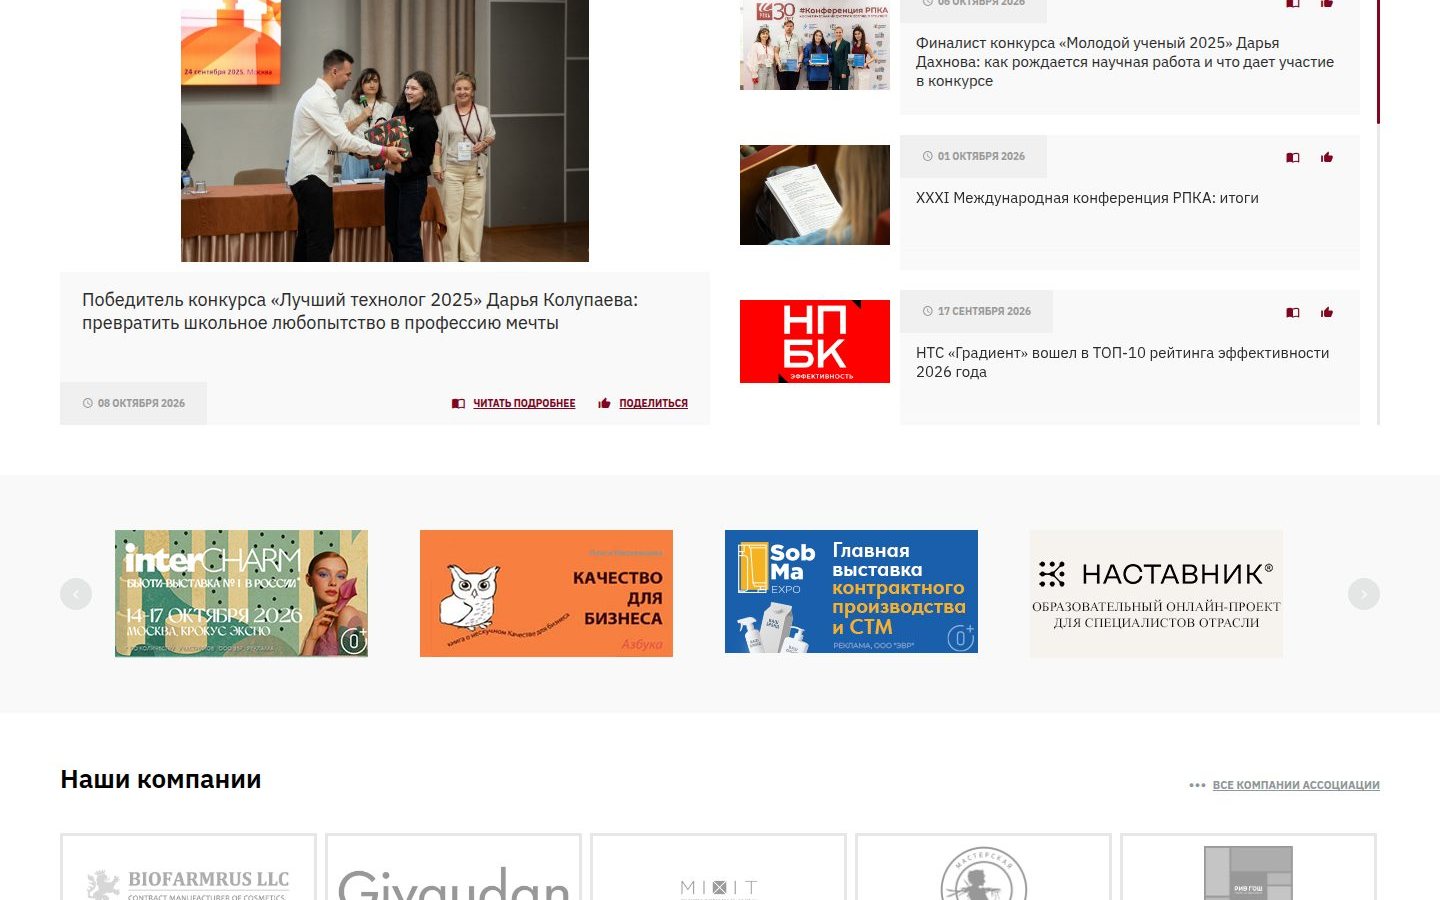The image size is (1440, 900).
Task: Click the clock icon beside 01 октября 2026
Action: tap(927, 156)
